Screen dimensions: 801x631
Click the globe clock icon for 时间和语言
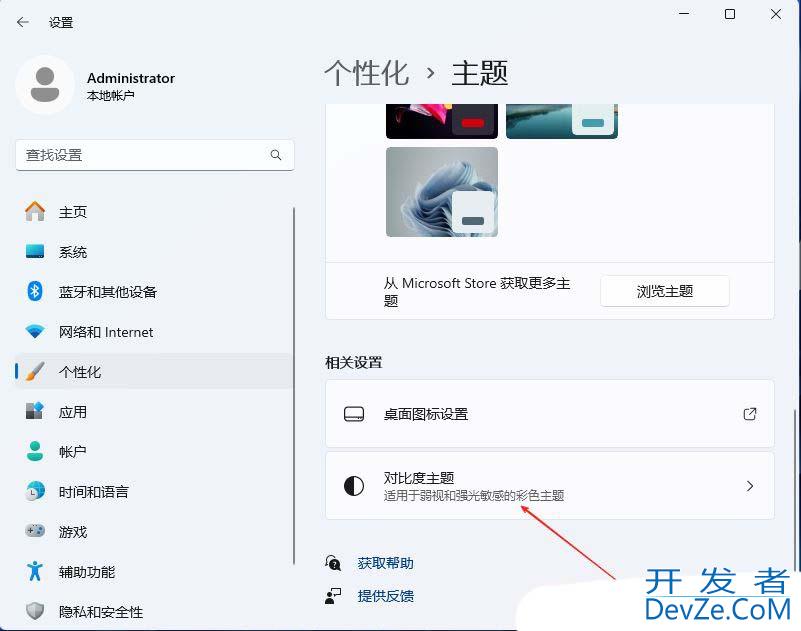(35, 491)
